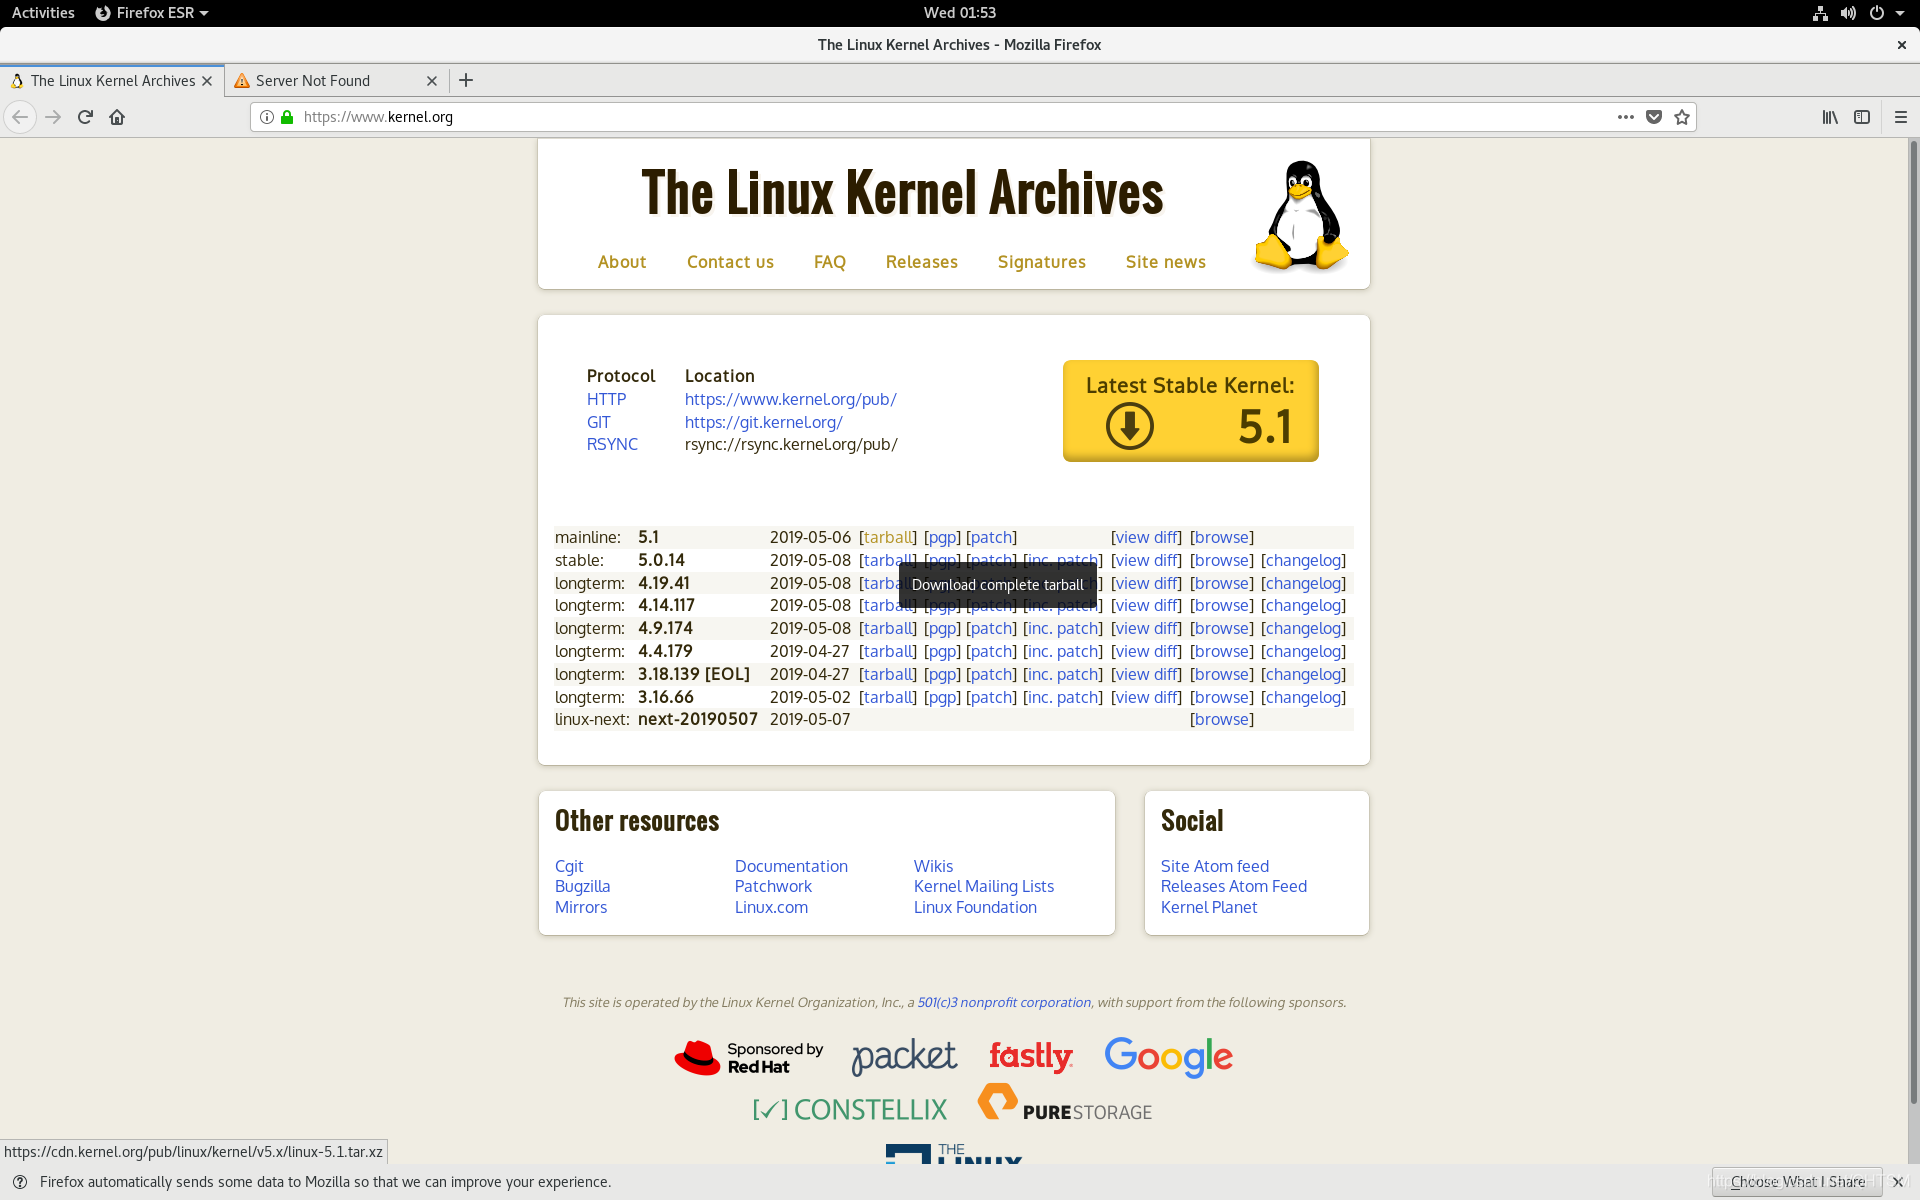
Task: Dismiss the data sharing notification bar
Action: coord(1897,1182)
